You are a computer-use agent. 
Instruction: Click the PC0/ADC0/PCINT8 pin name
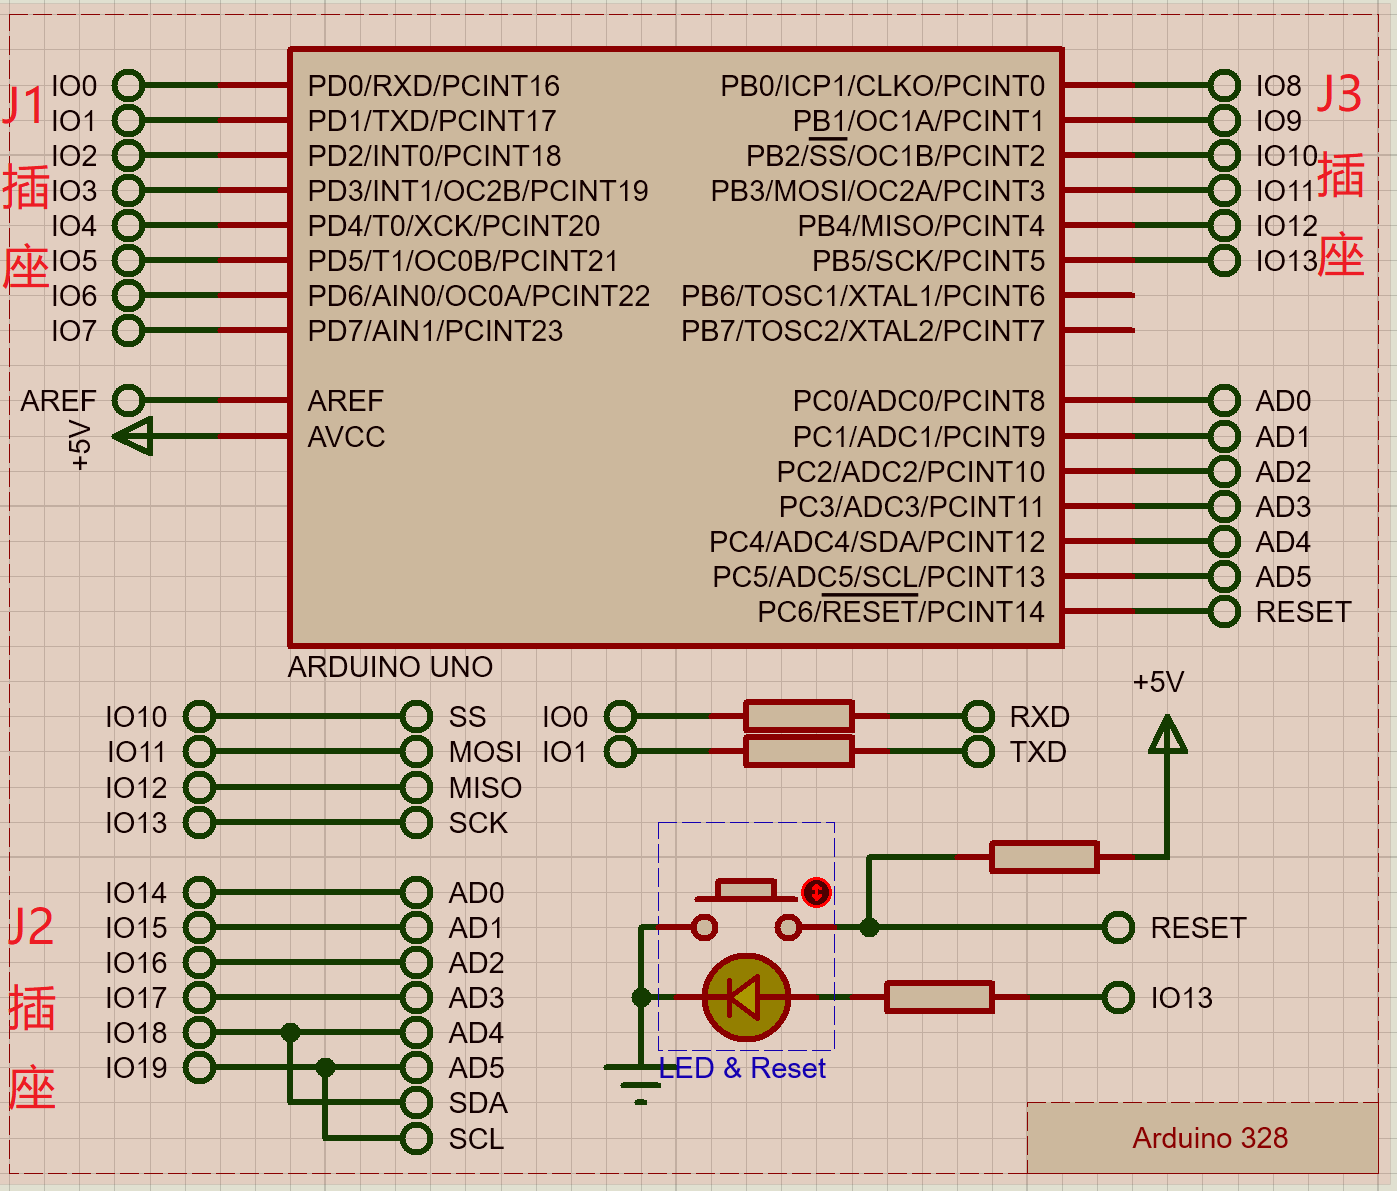(918, 401)
